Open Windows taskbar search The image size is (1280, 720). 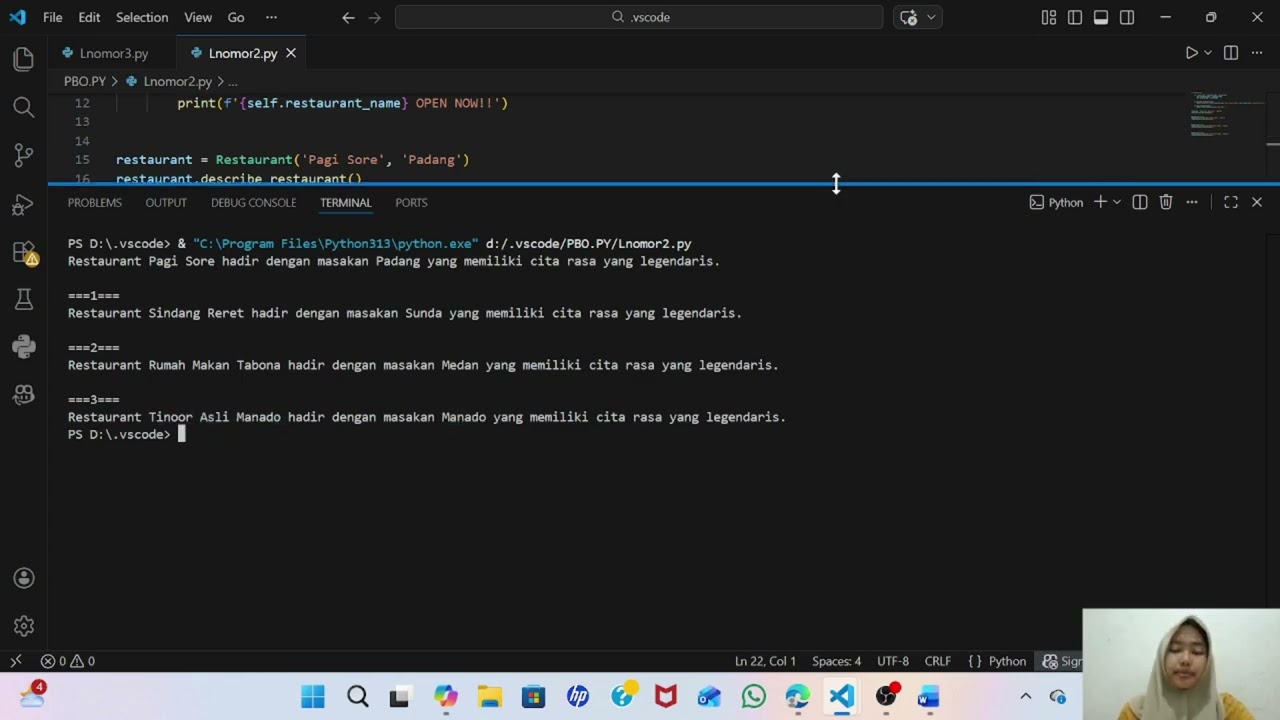coord(357,697)
